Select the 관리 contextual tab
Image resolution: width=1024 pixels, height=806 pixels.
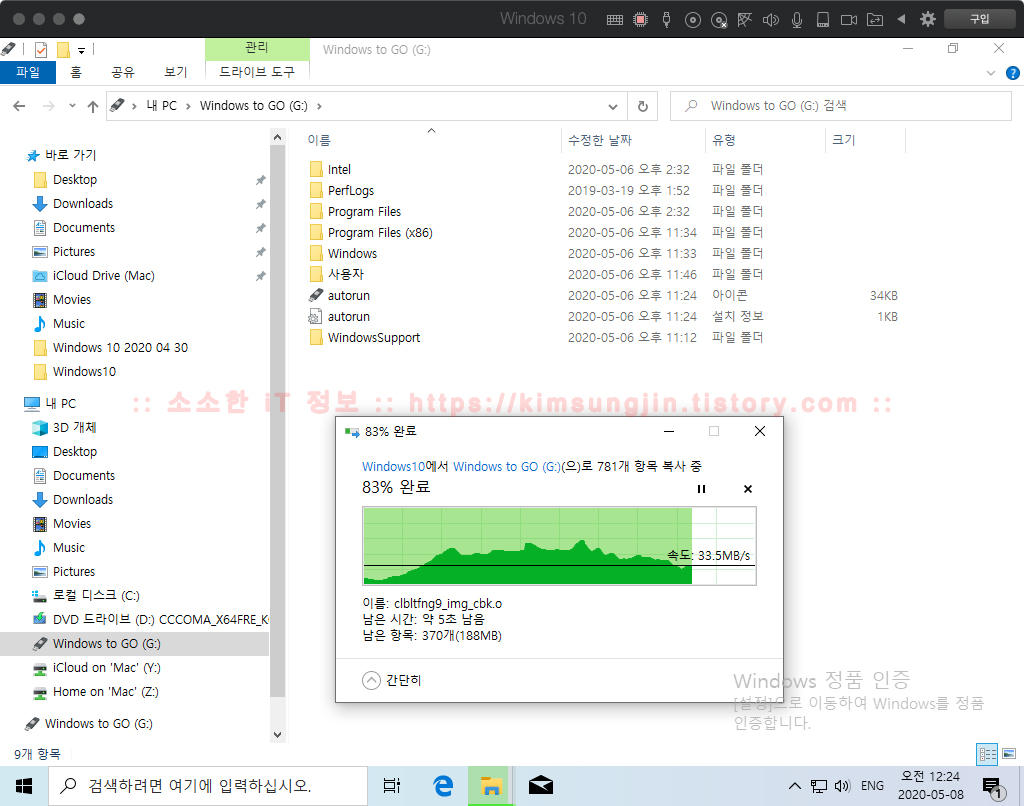(x=257, y=49)
